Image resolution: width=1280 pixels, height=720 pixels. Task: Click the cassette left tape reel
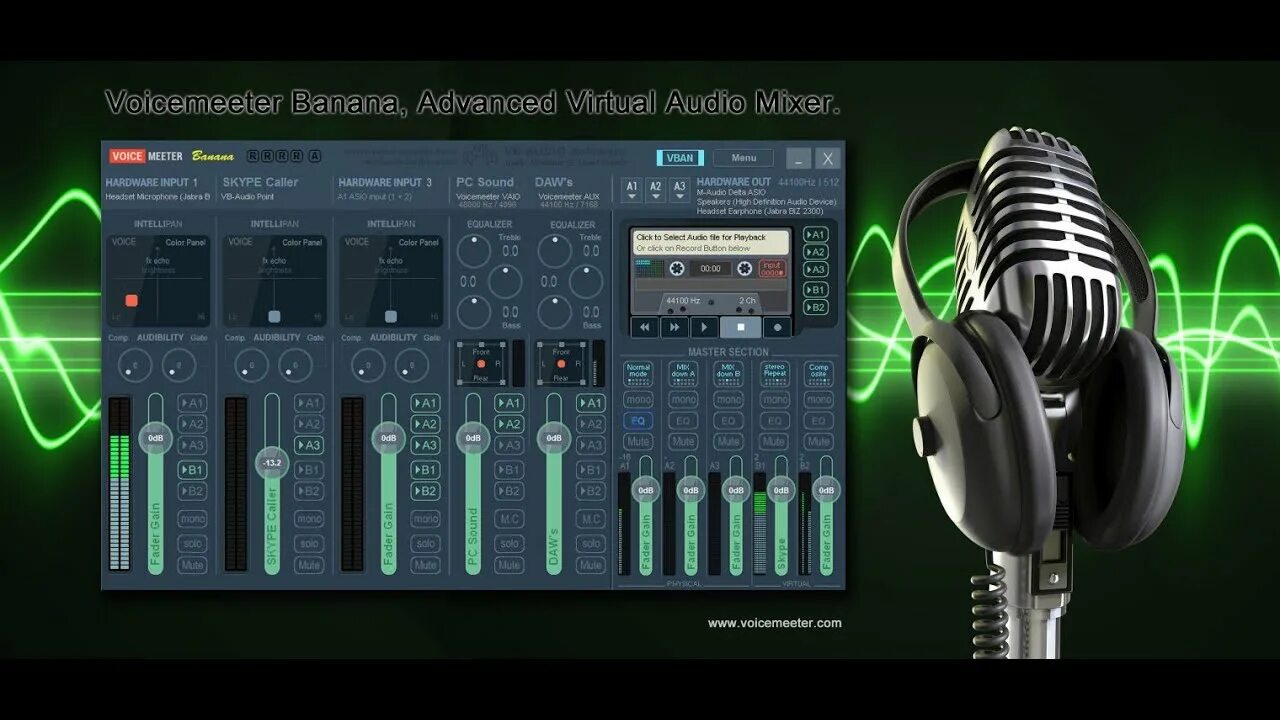pyautogui.click(x=677, y=269)
